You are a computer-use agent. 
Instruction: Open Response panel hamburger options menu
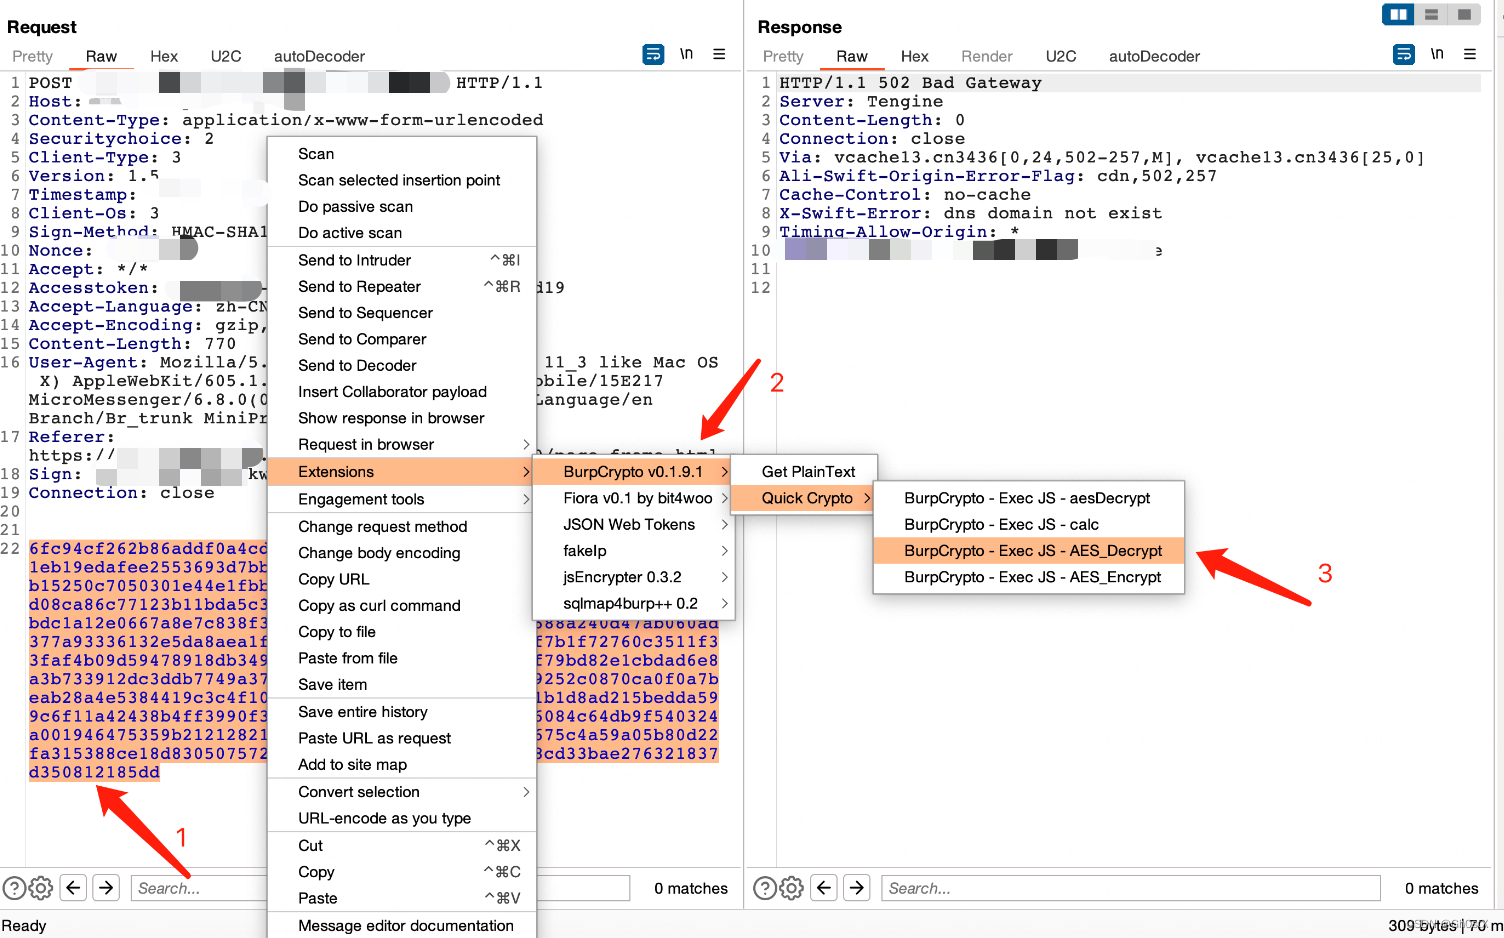coord(1470,54)
